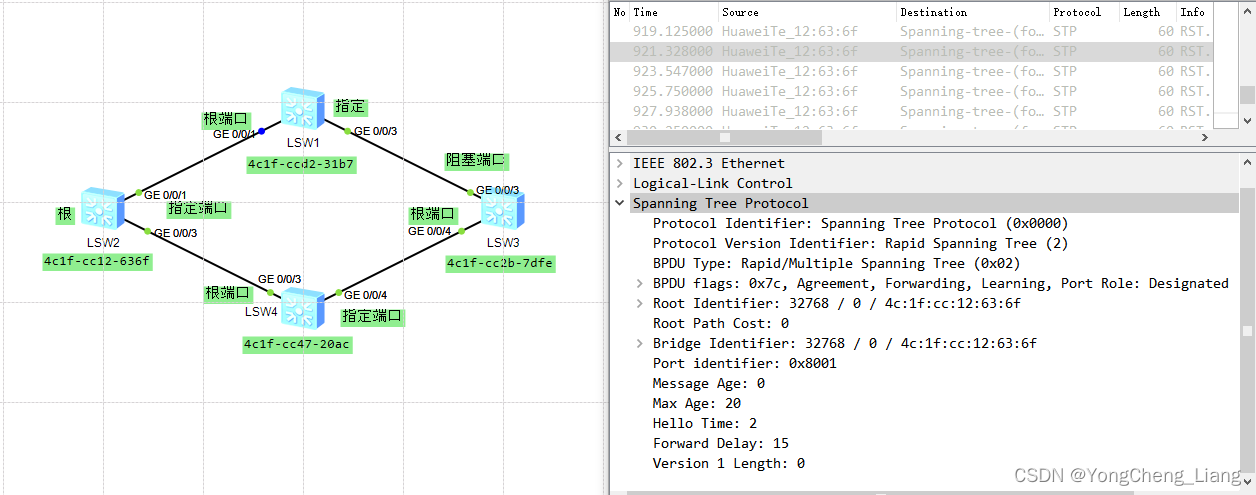1256x495 pixels.
Task: Expand the Logical-Link Control section
Action: (x=620, y=183)
